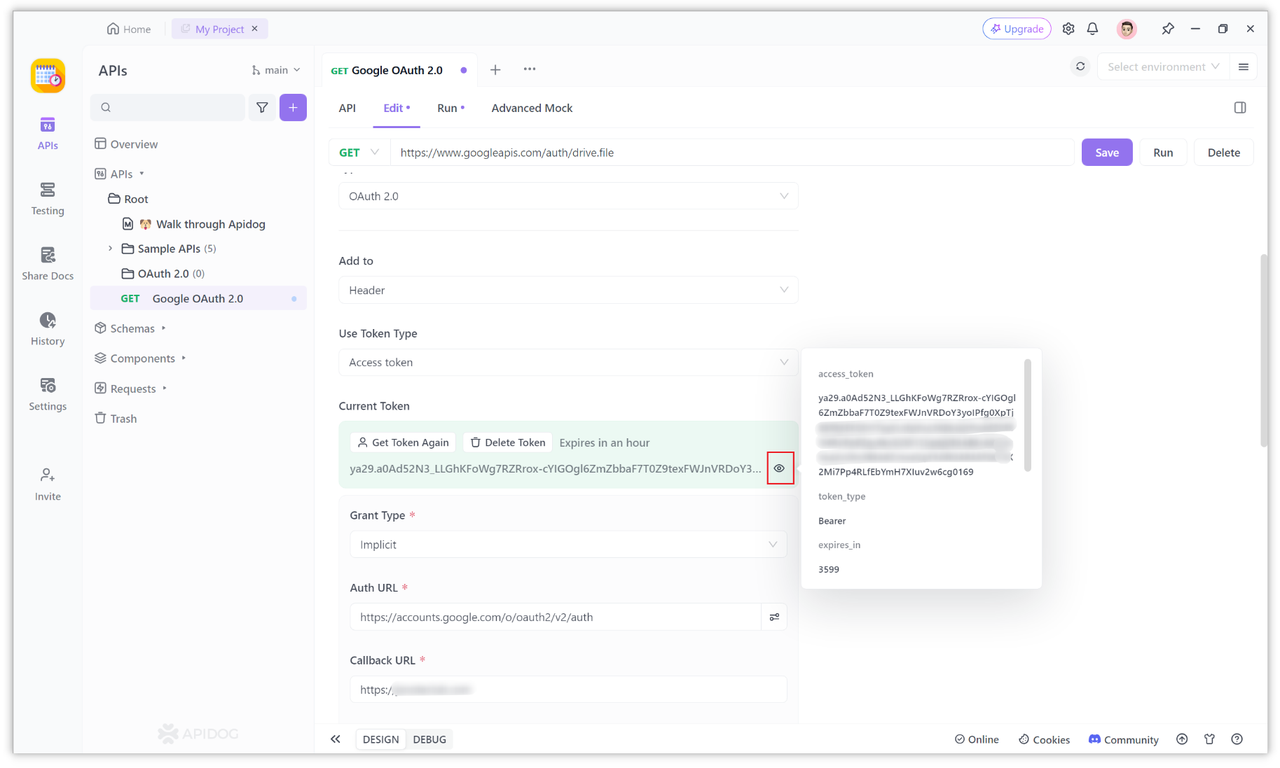Click the Upgrade button

[1017, 29]
